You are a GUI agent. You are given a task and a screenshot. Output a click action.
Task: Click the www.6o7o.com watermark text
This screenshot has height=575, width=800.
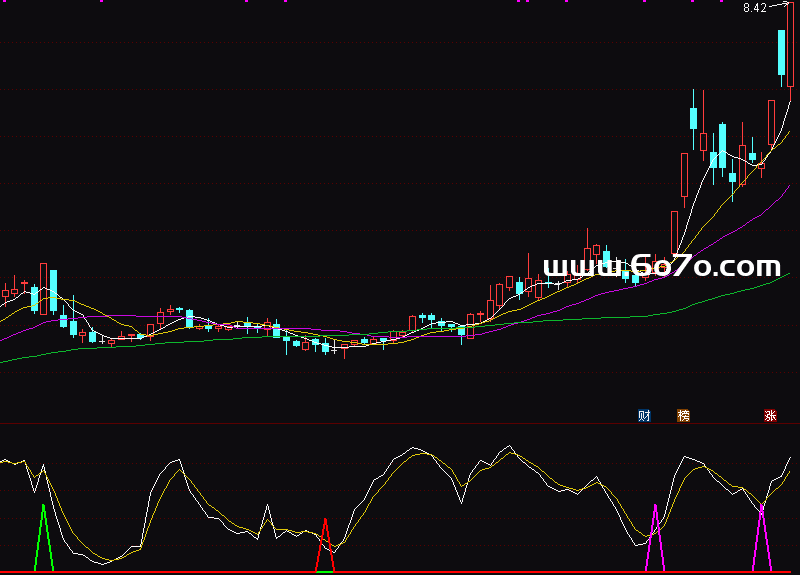pos(661,267)
